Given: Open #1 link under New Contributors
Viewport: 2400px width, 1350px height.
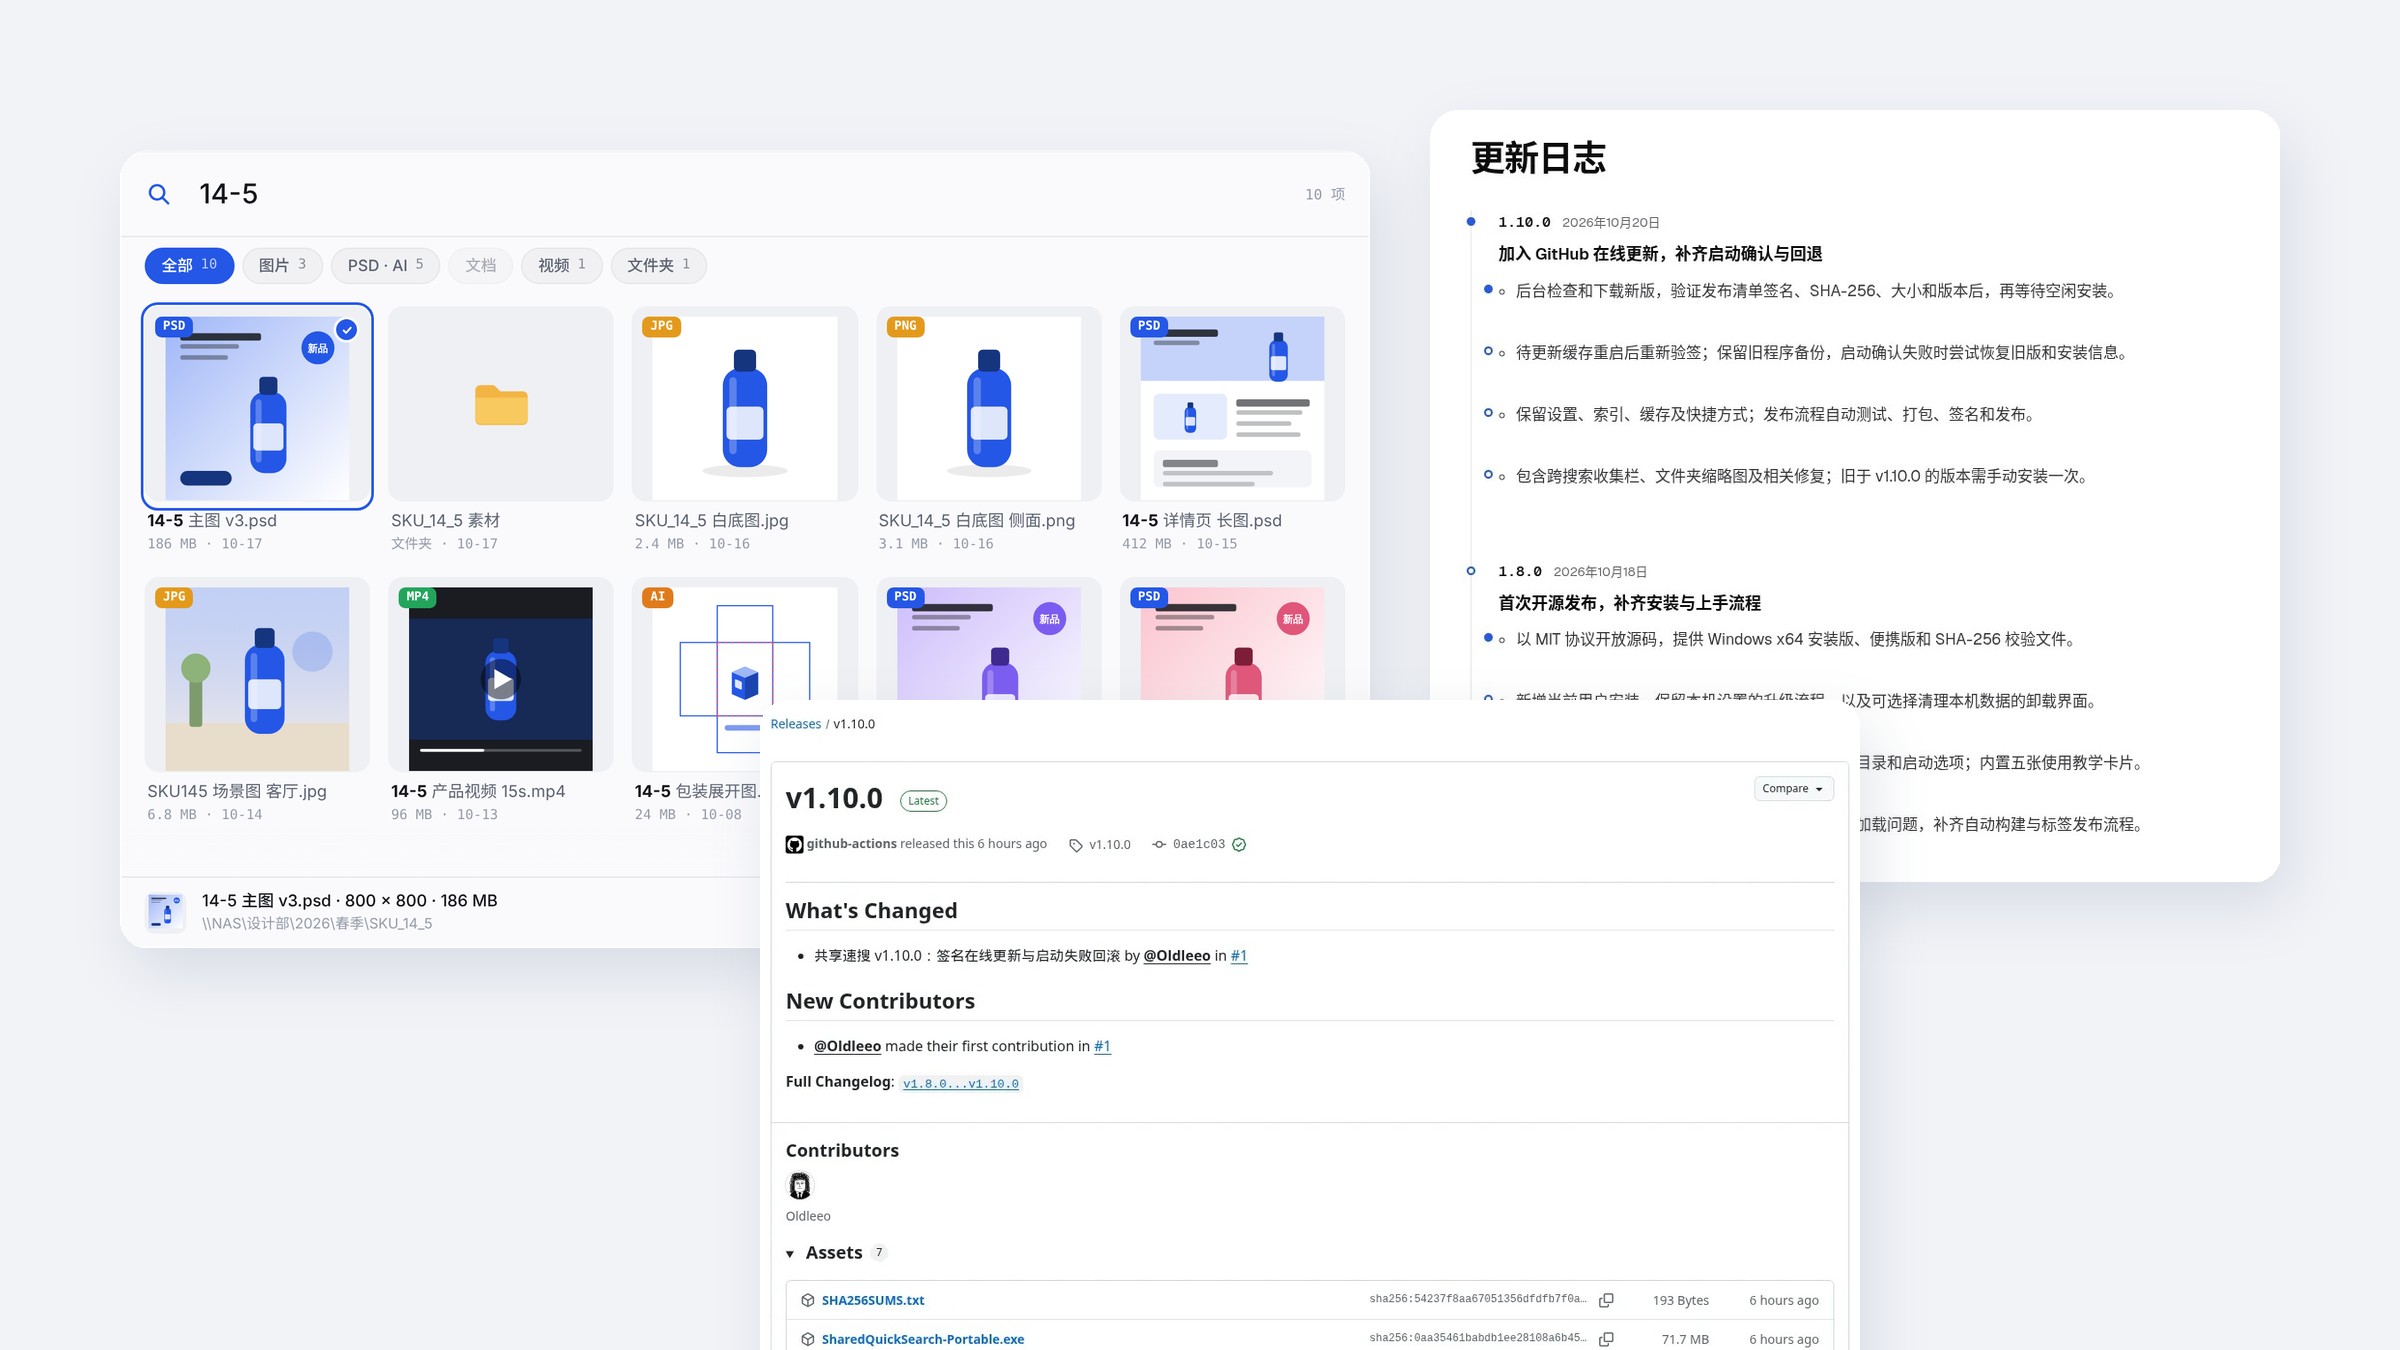Looking at the screenshot, I should pyautogui.click(x=1102, y=1046).
